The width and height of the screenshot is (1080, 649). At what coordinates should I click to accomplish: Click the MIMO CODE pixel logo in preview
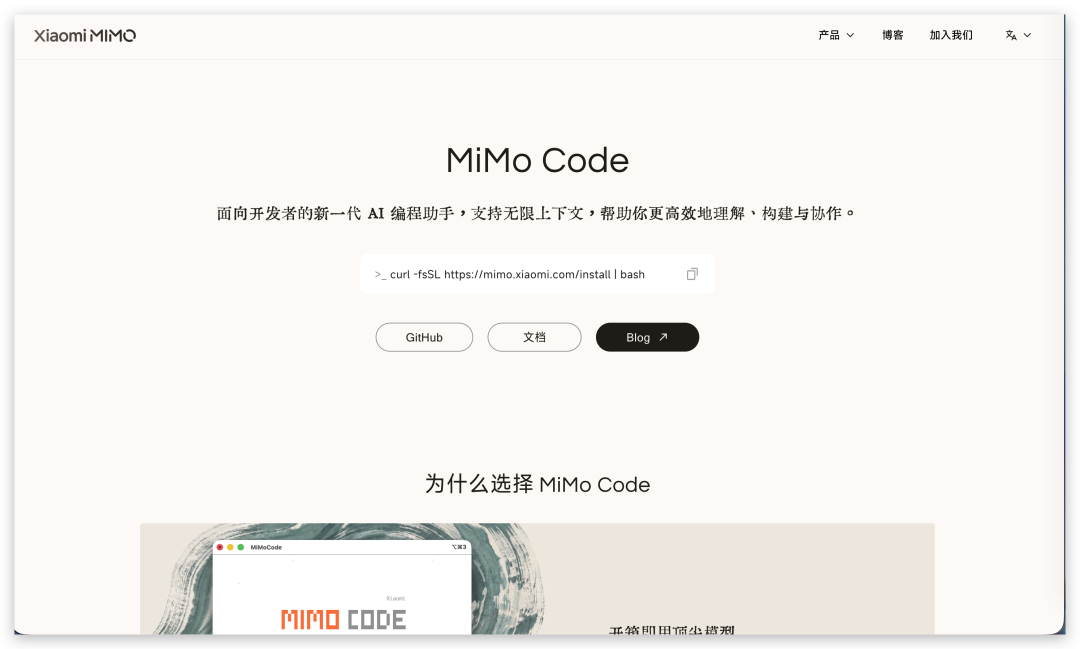[343, 619]
